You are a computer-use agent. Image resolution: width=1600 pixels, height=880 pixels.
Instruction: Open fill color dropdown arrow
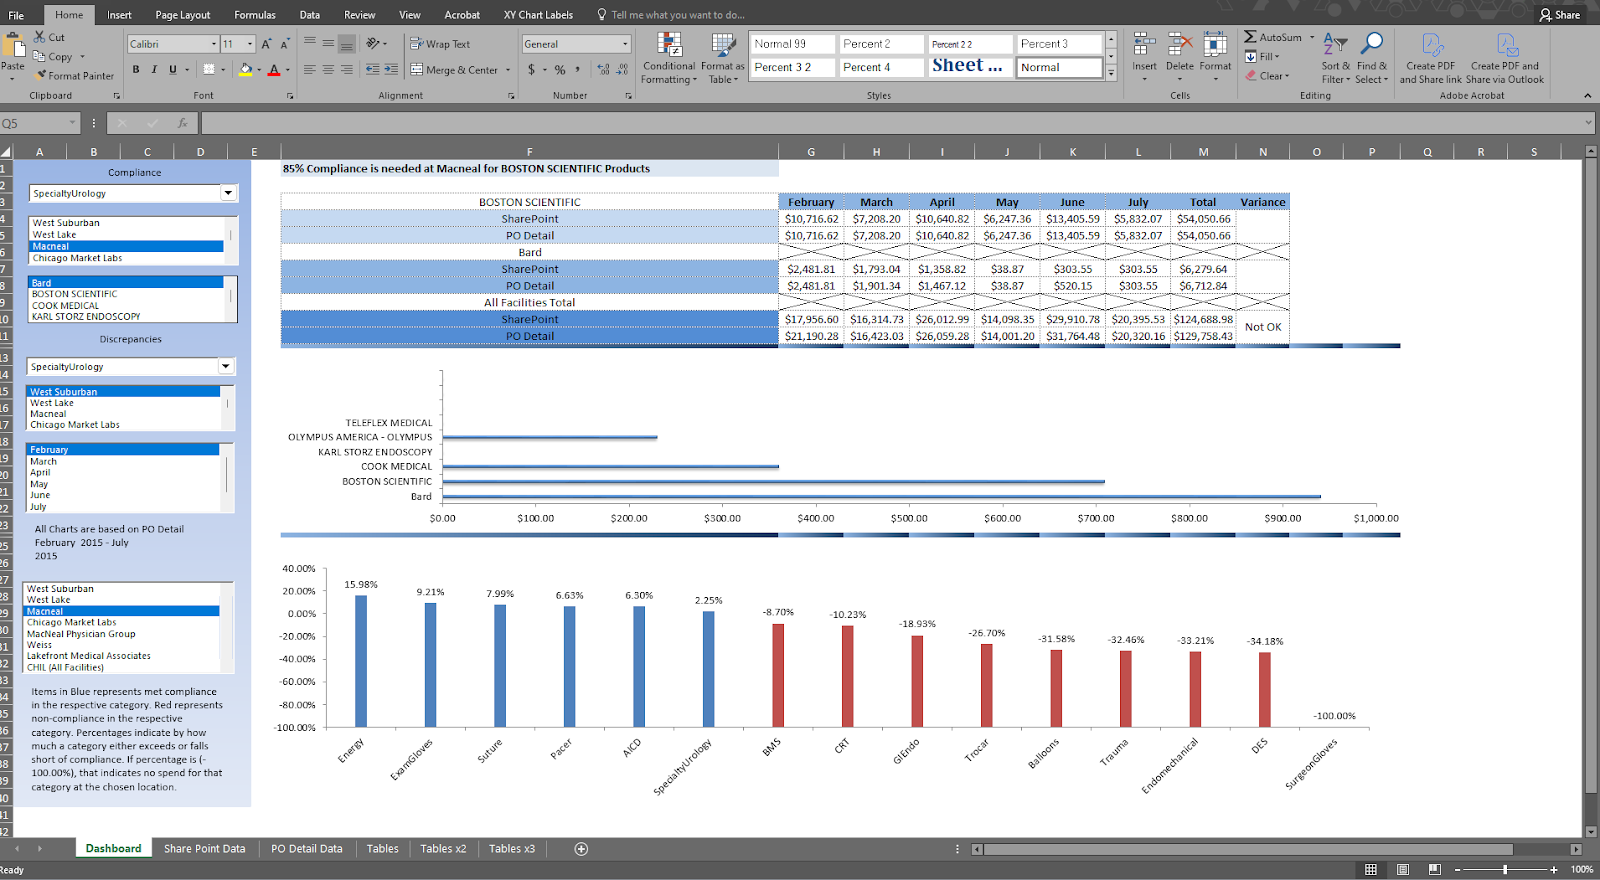coord(259,70)
